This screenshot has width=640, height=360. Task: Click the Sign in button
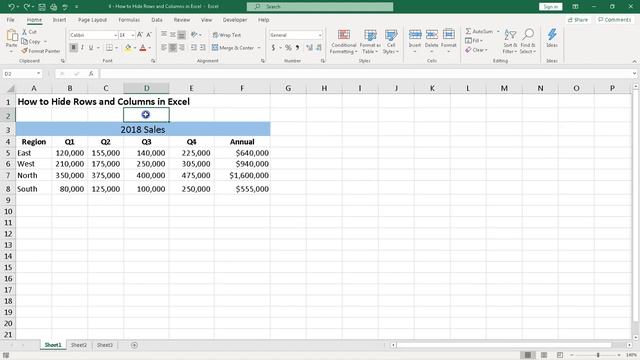550,7
